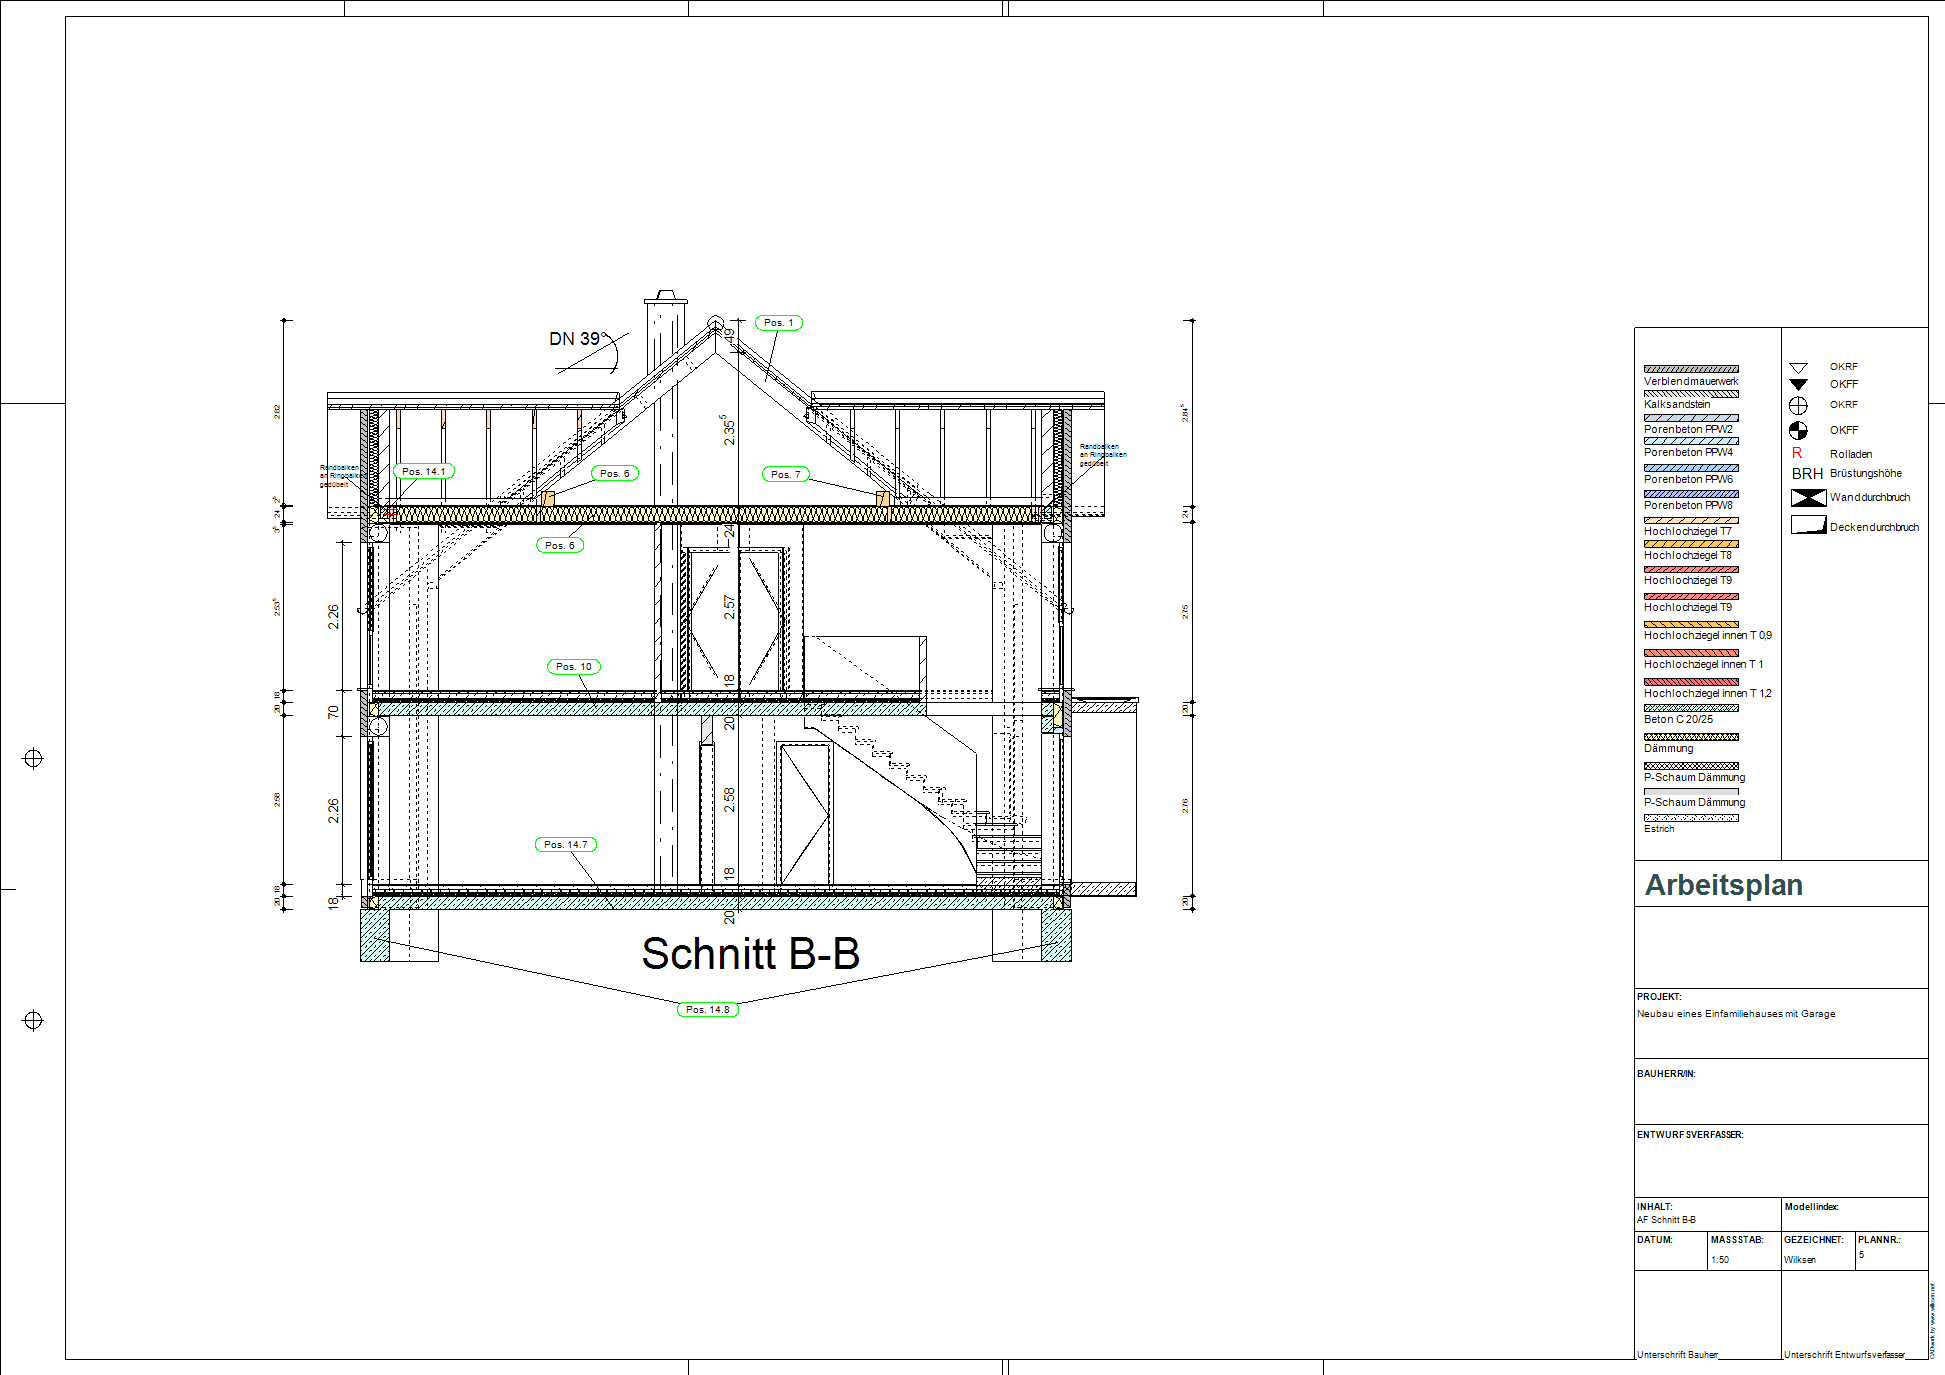Click the Pos. 14.8 foundation label

[x=708, y=1010]
